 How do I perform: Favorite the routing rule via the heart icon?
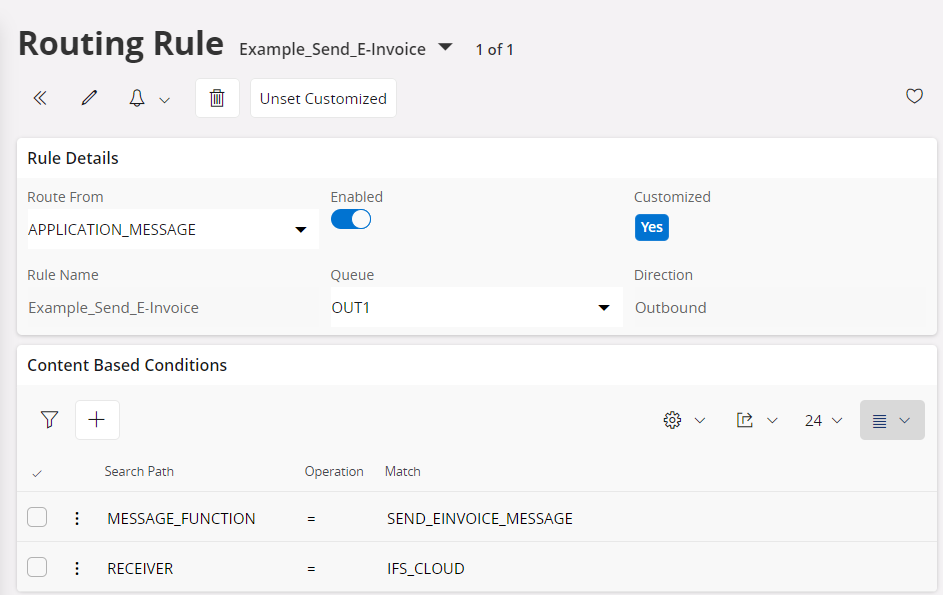pyautogui.click(x=914, y=96)
